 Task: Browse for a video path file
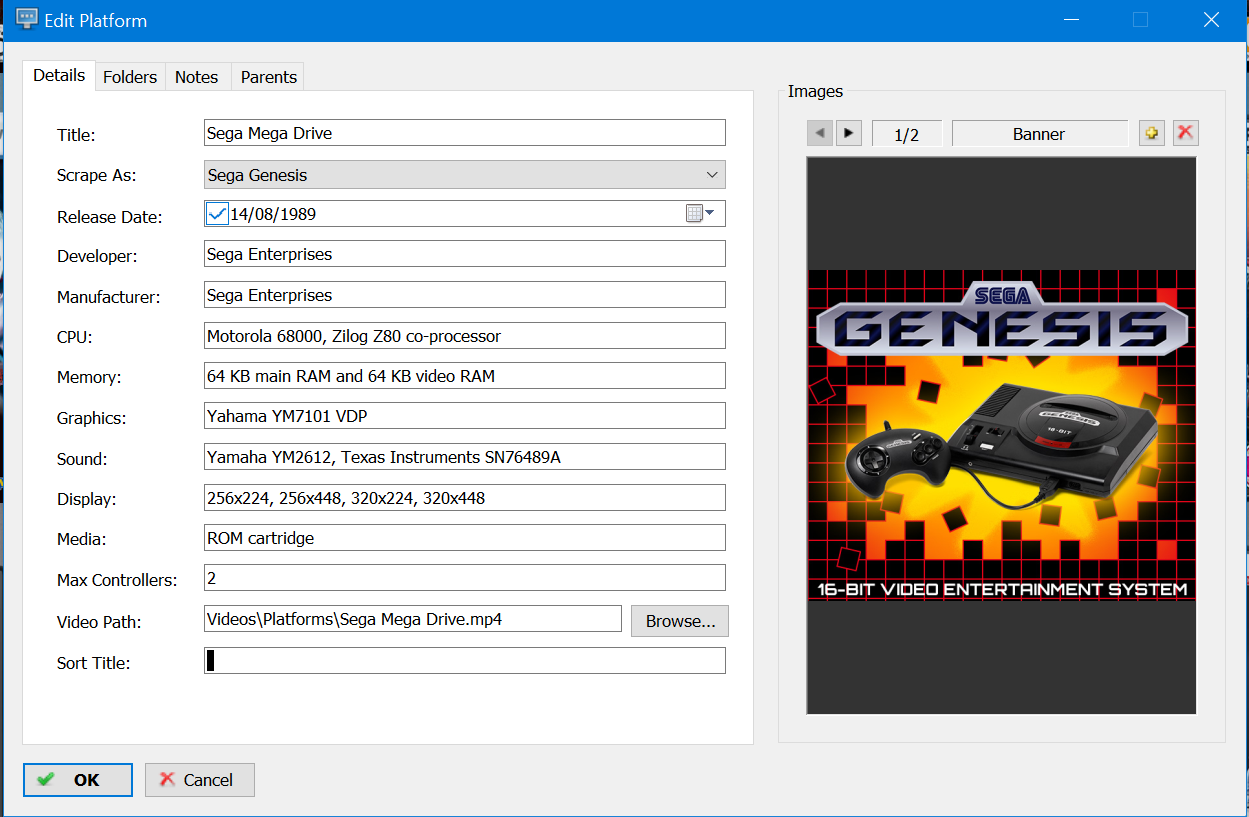(x=680, y=621)
